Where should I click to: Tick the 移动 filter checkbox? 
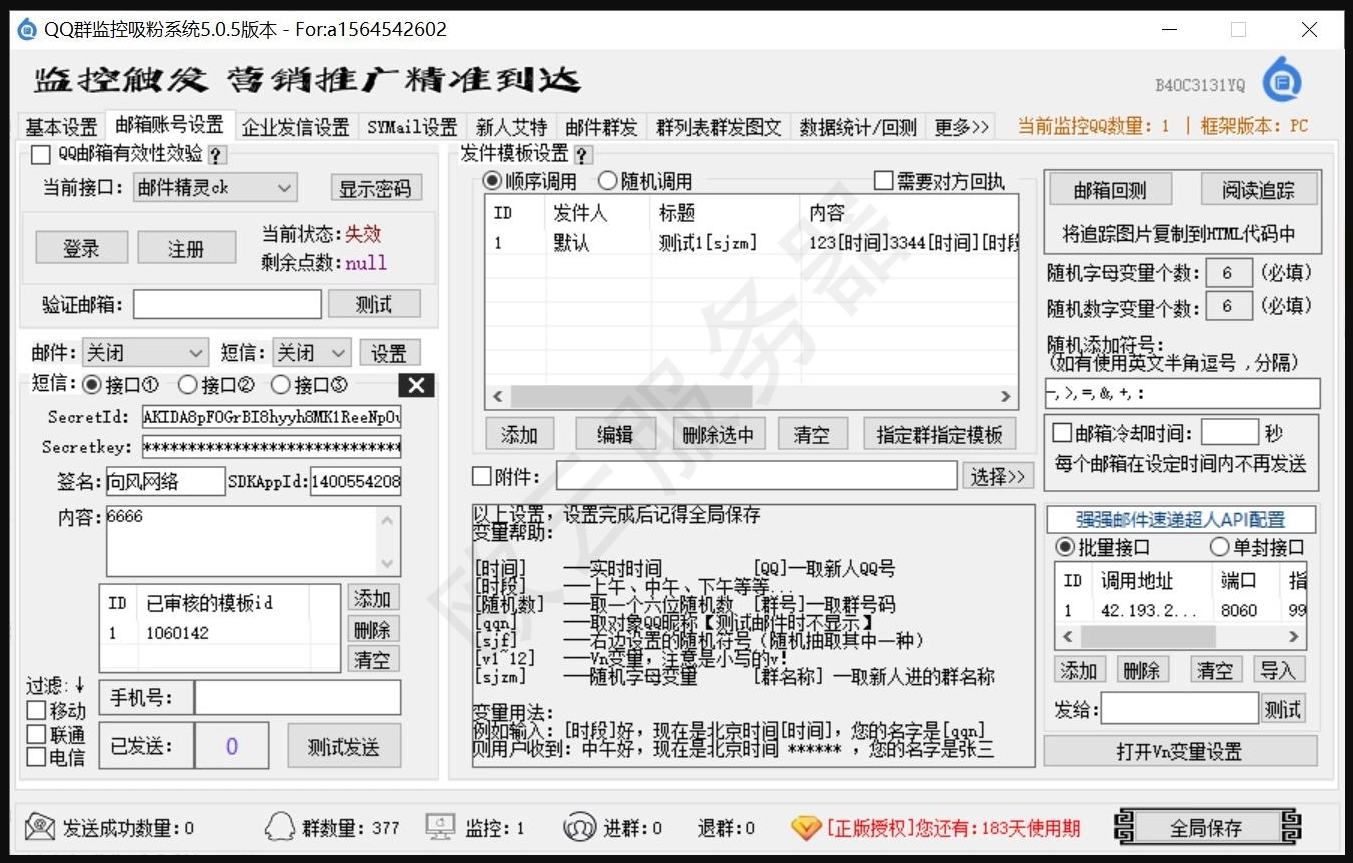coord(36,711)
